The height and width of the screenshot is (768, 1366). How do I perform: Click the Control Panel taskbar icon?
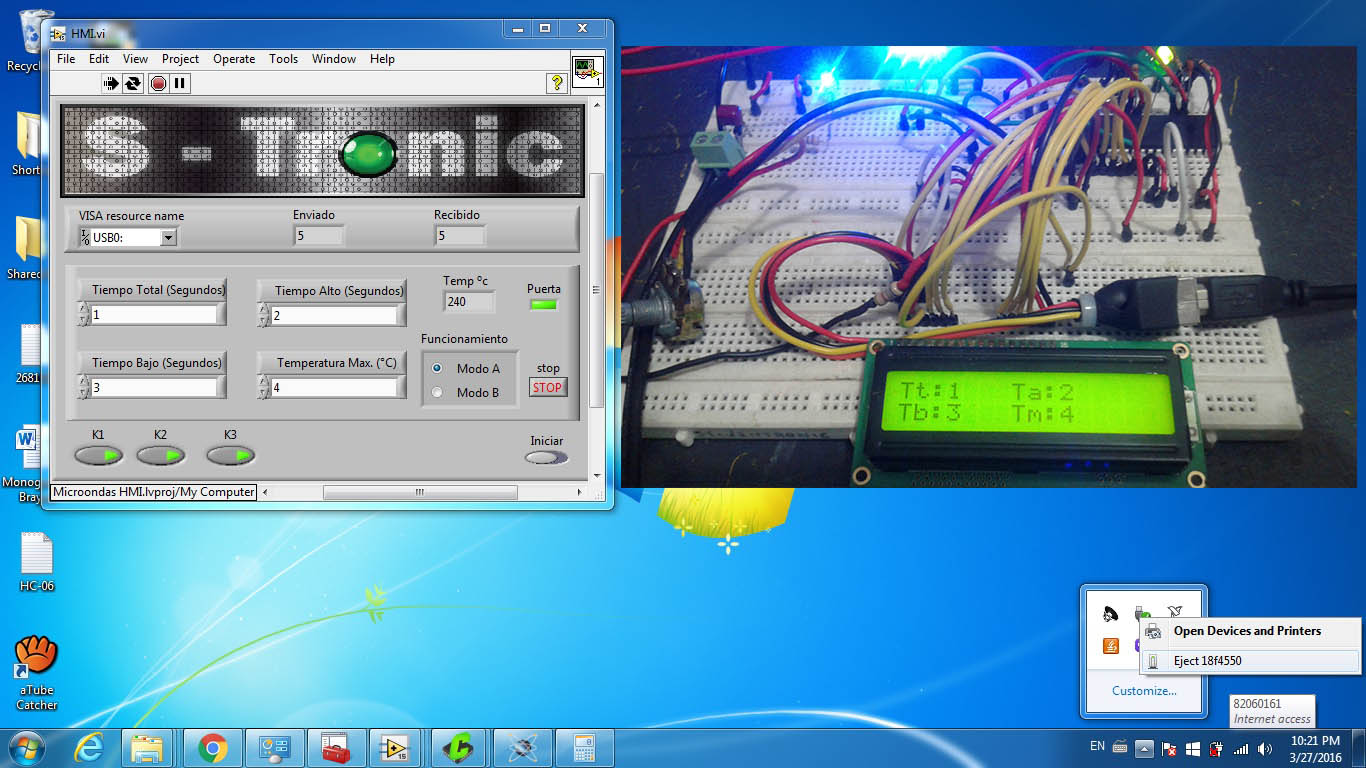[273, 748]
